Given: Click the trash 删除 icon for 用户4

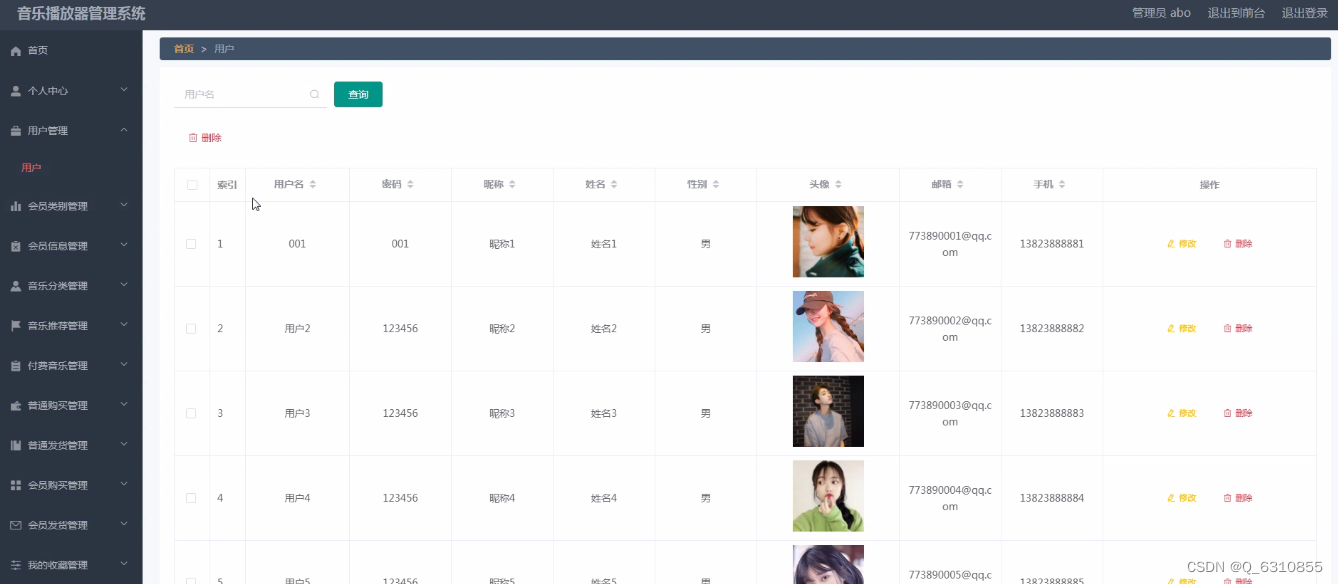Looking at the screenshot, I should point(1227,498).
